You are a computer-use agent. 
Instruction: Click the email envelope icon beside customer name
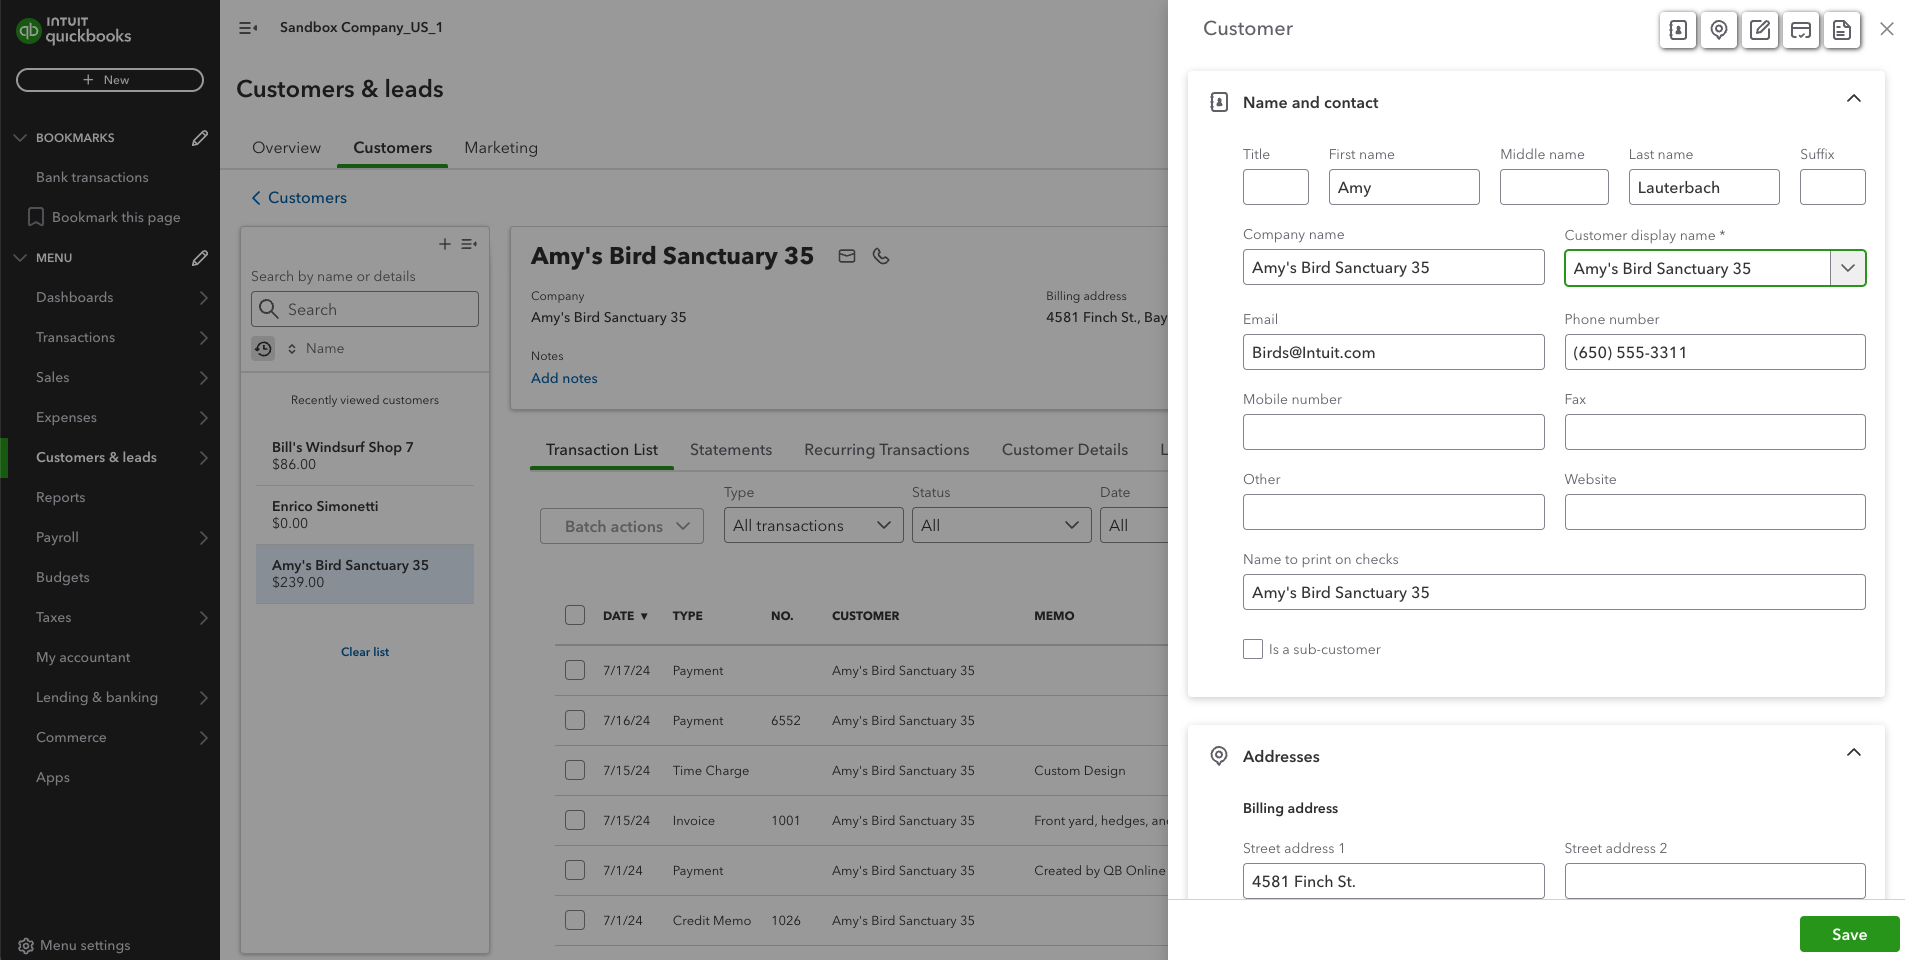coord(847,256)
